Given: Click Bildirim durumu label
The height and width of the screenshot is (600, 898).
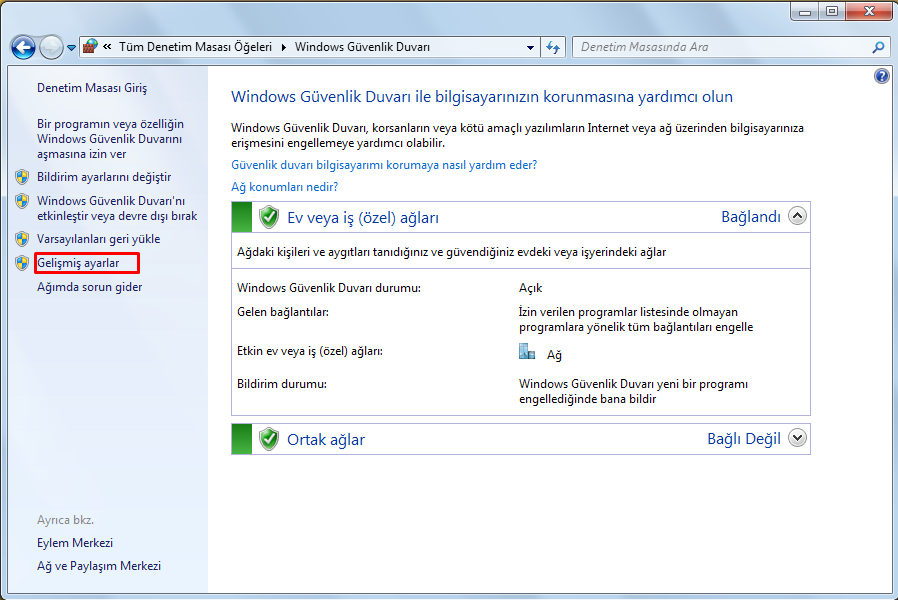Looking at the screenshot, I should click(282, 384).
